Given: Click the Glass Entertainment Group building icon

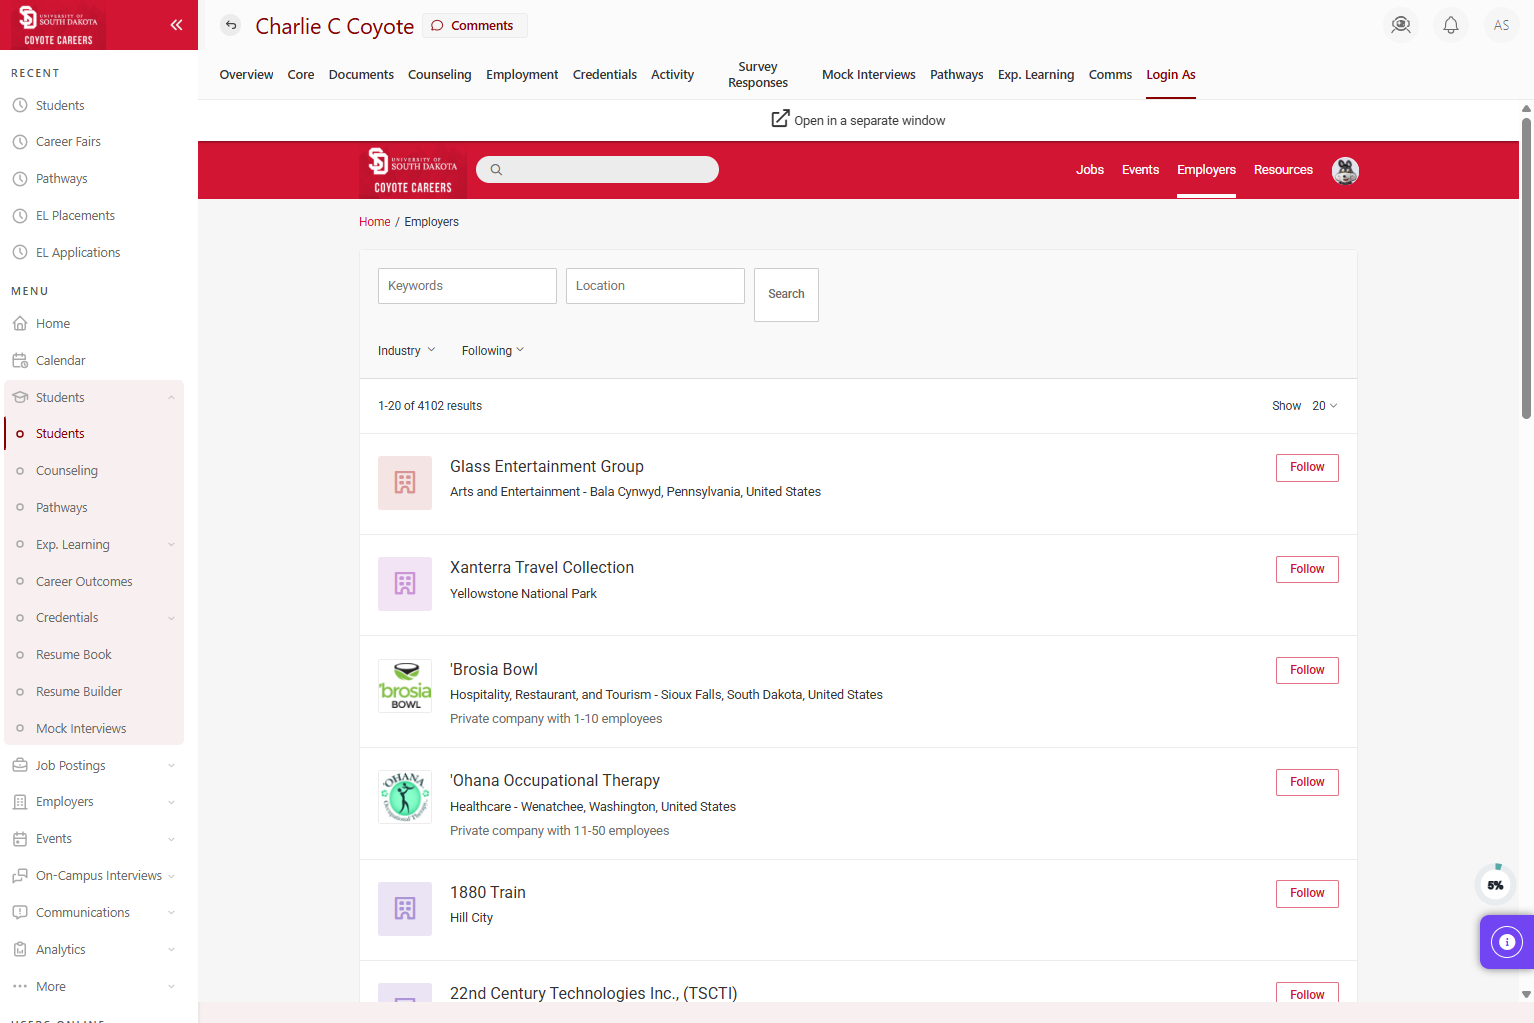Looking at the screenshot, I should 405,483.
